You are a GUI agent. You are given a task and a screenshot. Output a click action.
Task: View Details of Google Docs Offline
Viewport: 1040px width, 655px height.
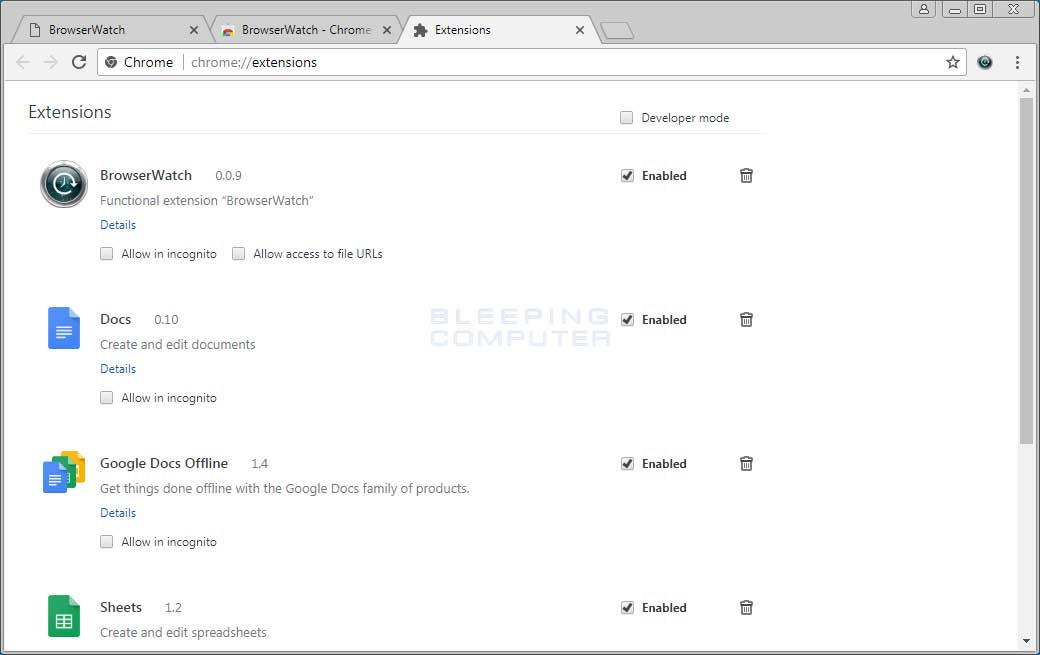coord(118,512)
